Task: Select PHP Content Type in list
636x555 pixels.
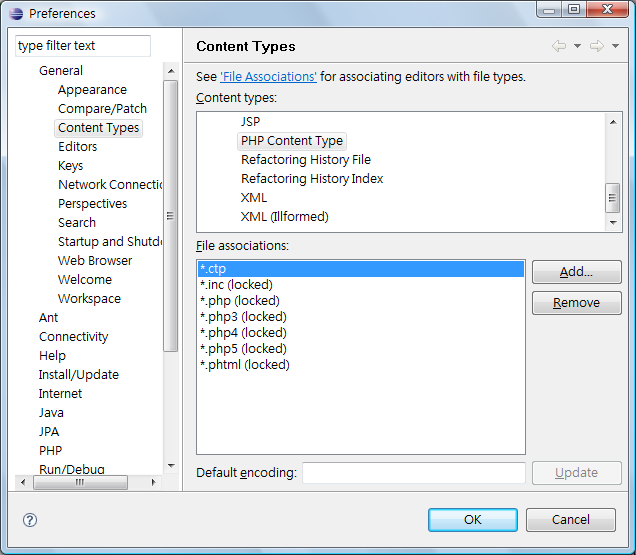Action: [x=291, y=141]
